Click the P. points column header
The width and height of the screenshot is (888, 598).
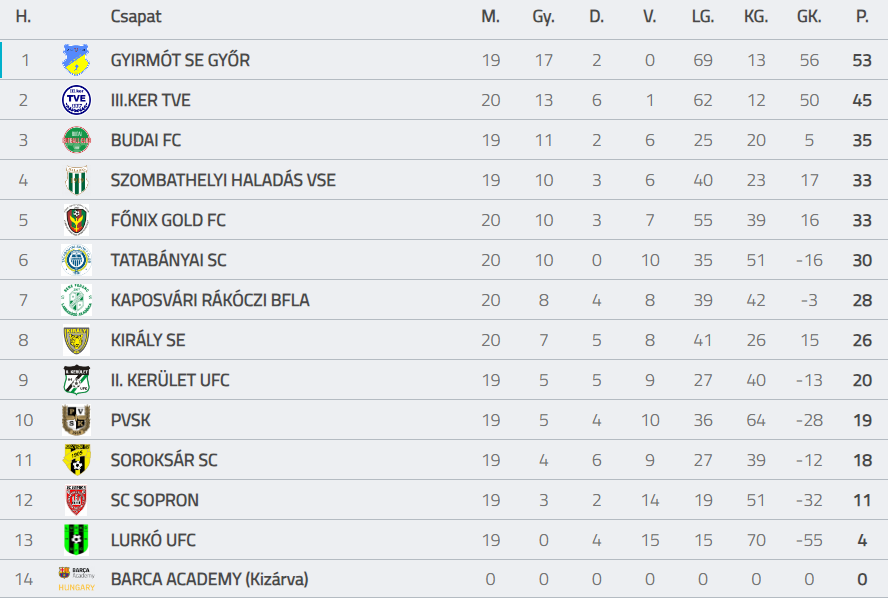pyautogui.click(x=862, y=17)
